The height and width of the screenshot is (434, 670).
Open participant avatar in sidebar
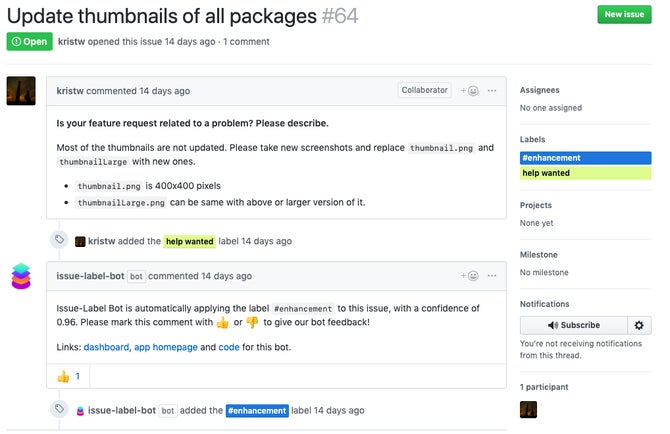pos(529,410)
